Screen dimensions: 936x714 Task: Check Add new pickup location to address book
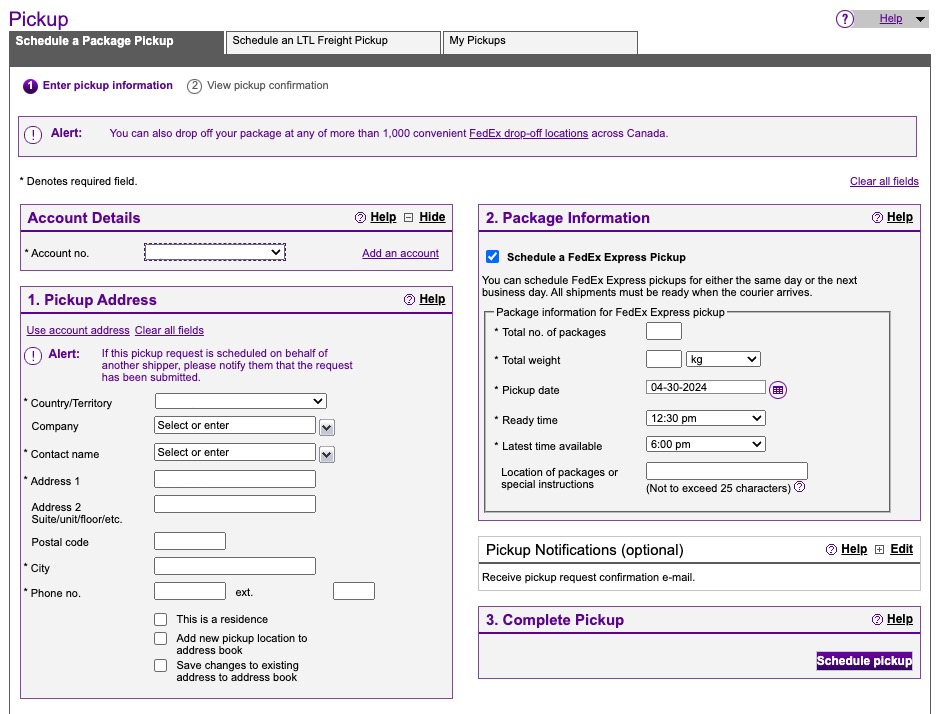point(161,638)
